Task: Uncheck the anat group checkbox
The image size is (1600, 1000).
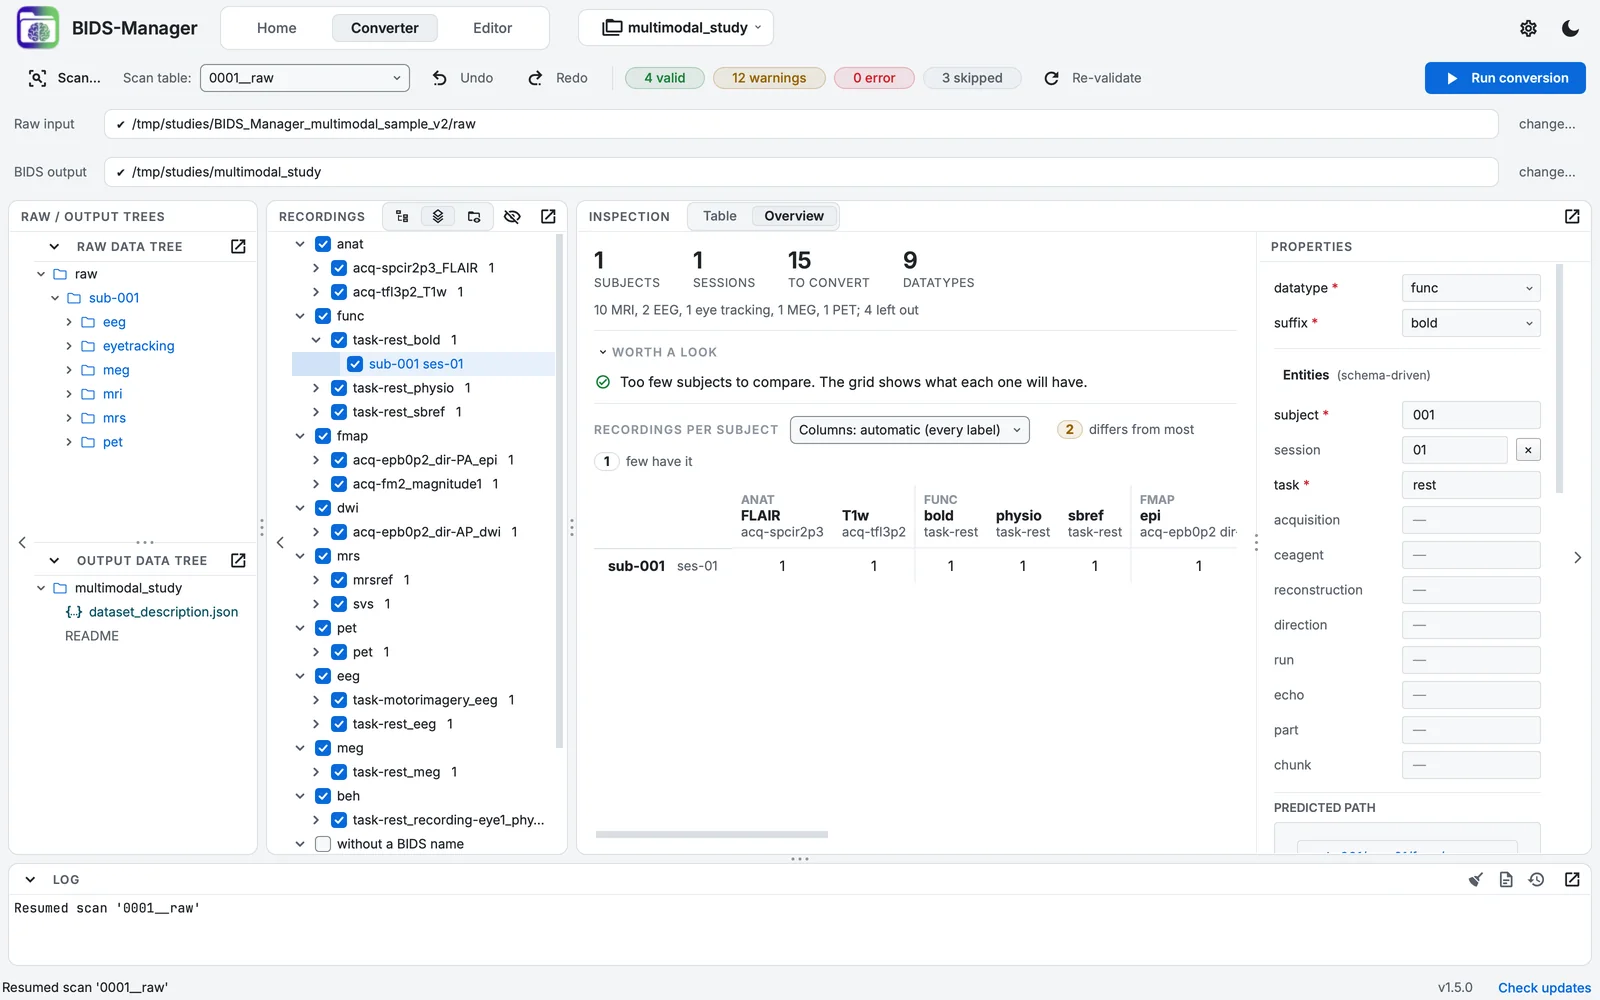Action: pos(323,244)
